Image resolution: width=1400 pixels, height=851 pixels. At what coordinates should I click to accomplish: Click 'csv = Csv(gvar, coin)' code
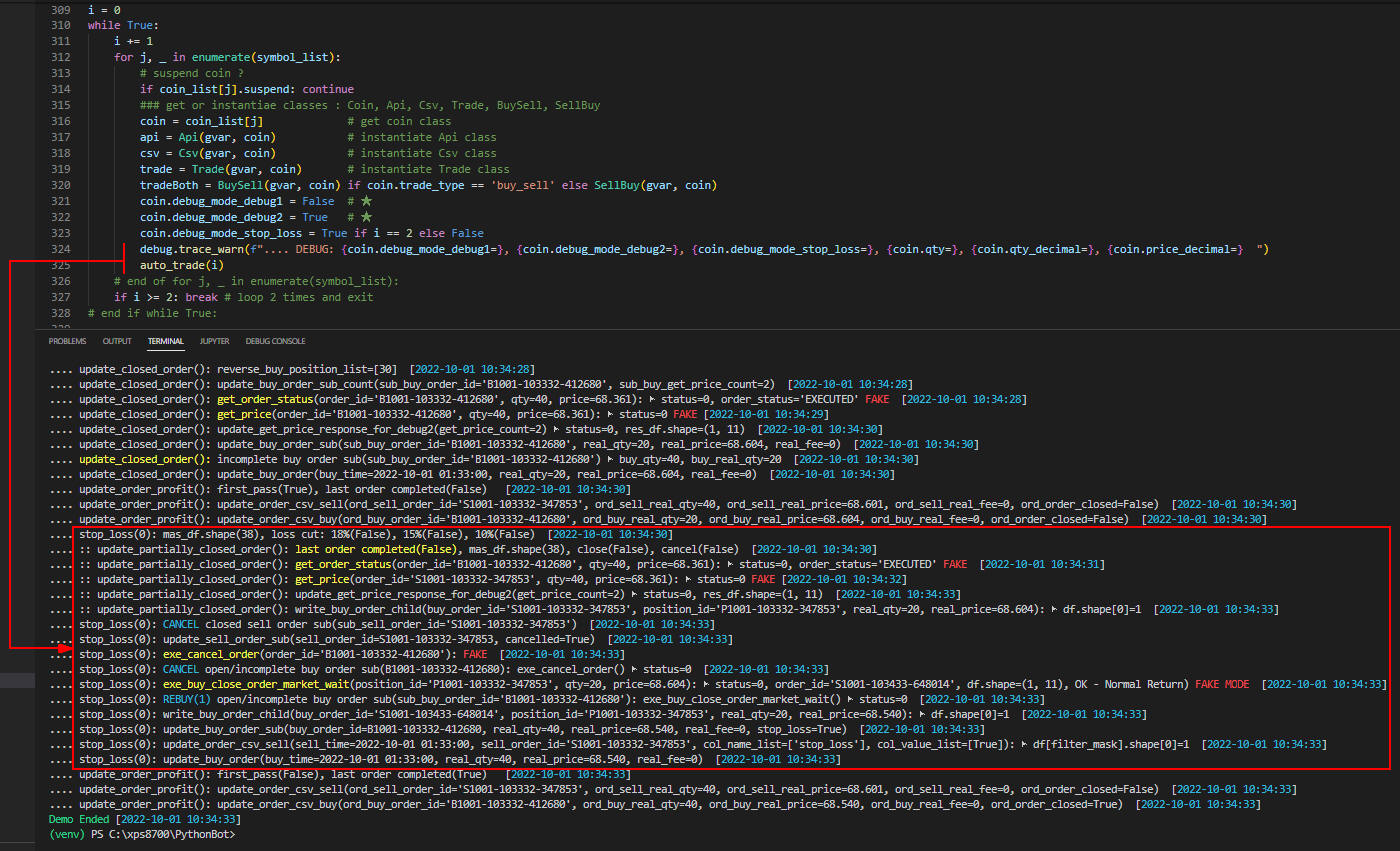[x=208, y=153]
